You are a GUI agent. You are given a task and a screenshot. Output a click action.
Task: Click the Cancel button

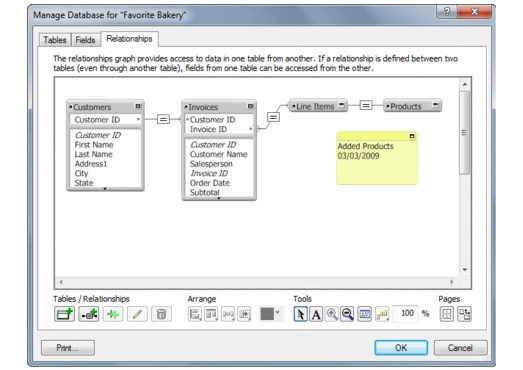point(460,348)
